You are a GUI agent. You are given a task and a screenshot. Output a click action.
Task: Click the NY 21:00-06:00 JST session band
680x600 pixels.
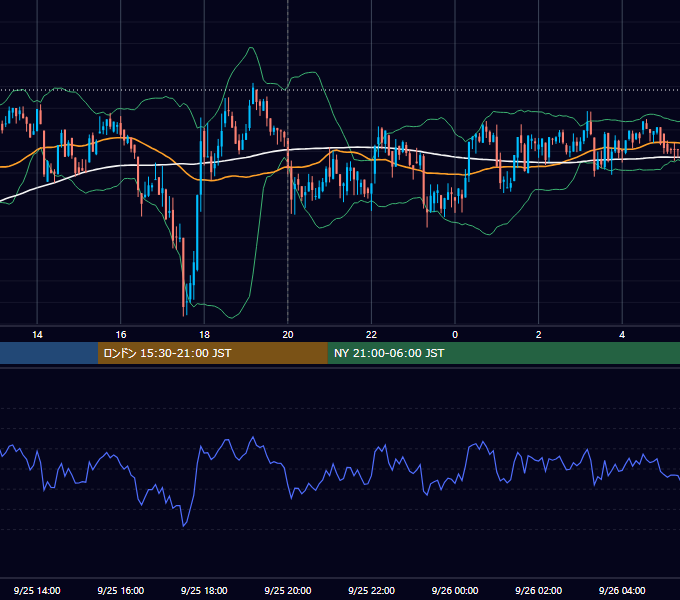pos(503,353)
